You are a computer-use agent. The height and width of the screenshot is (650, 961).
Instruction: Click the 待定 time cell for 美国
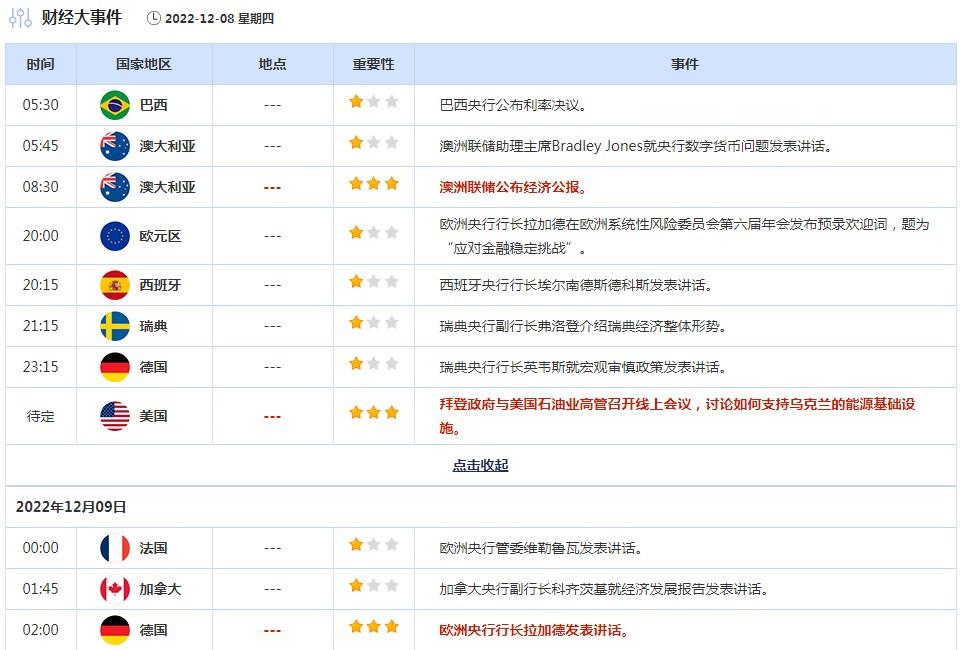(x=41, y=416)
